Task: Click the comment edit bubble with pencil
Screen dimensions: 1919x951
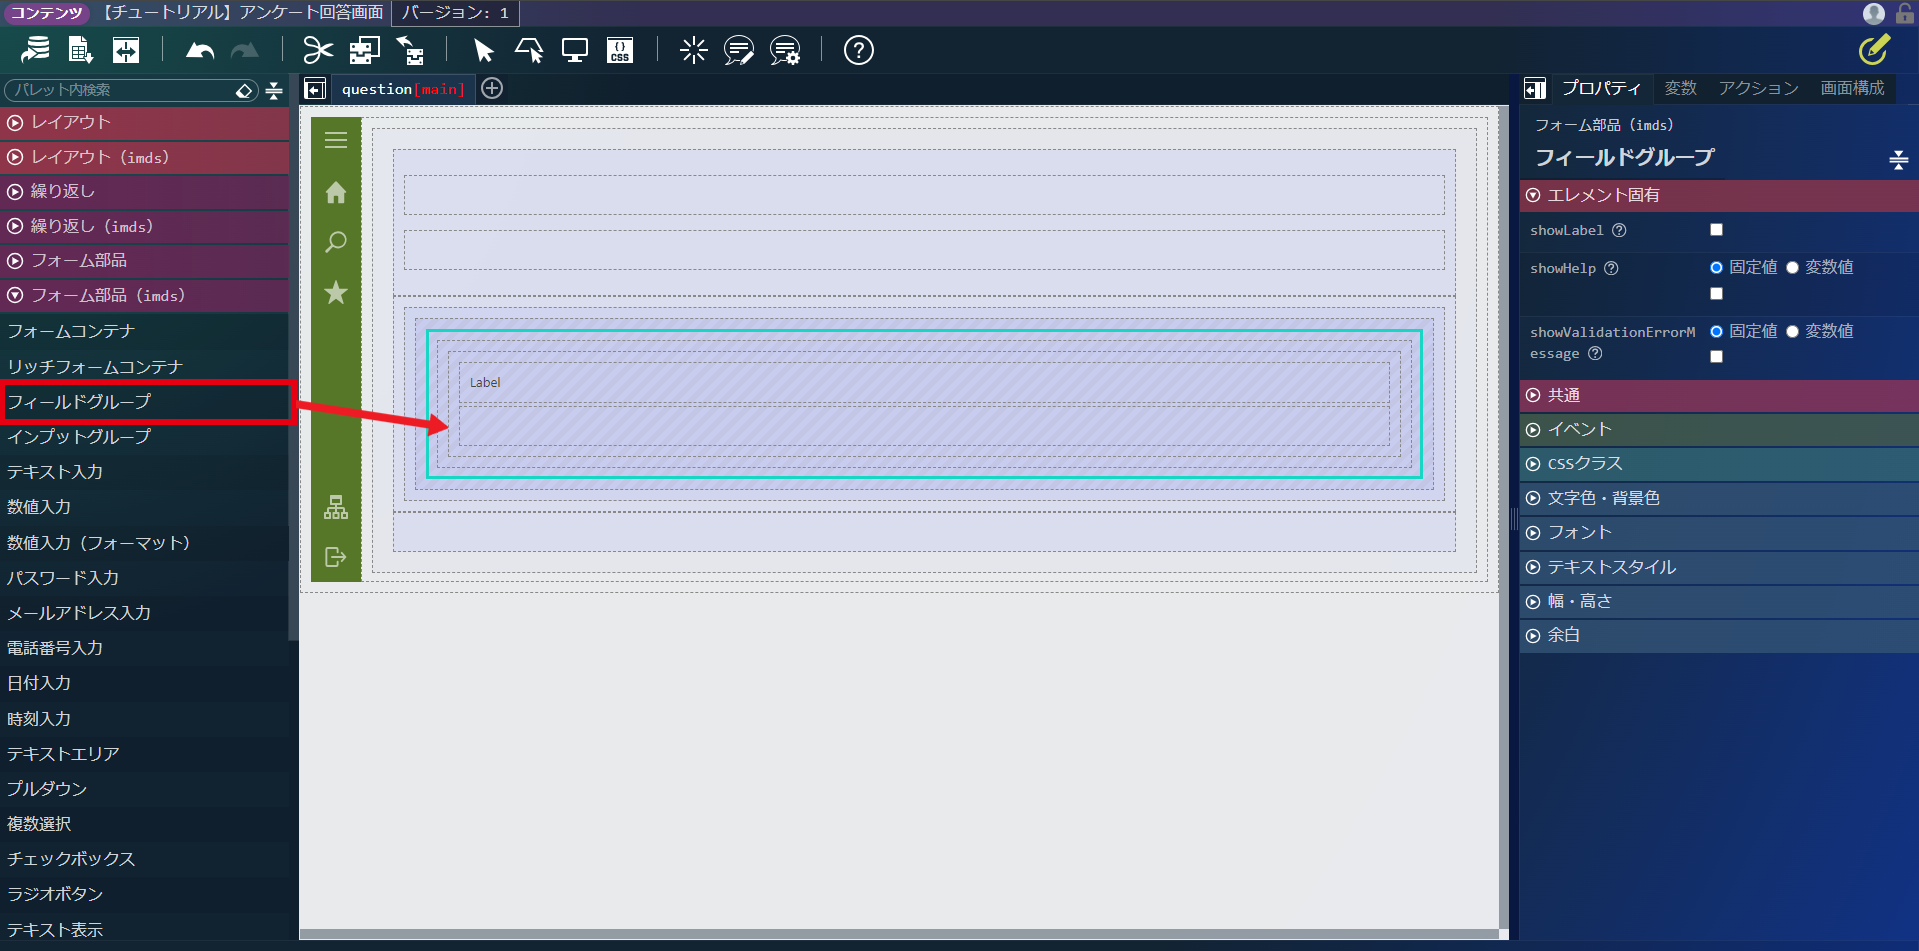Action: (739, 50)
